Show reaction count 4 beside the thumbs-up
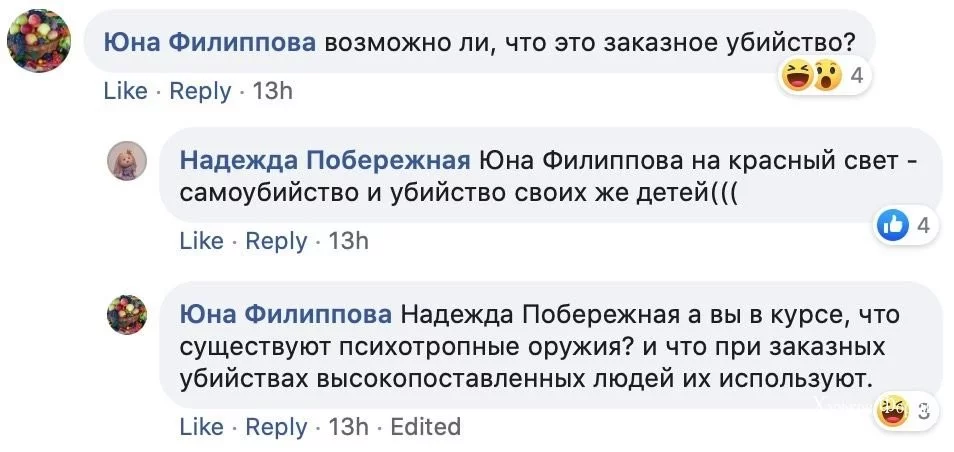Screen dimensions: 954x452 (x=922, y=227)
